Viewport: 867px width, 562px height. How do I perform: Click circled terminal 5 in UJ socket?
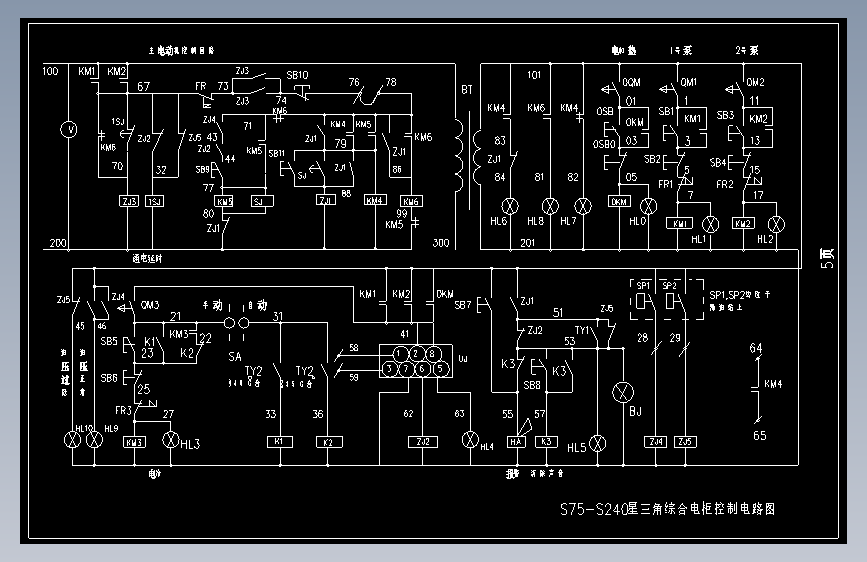point(440,369)
